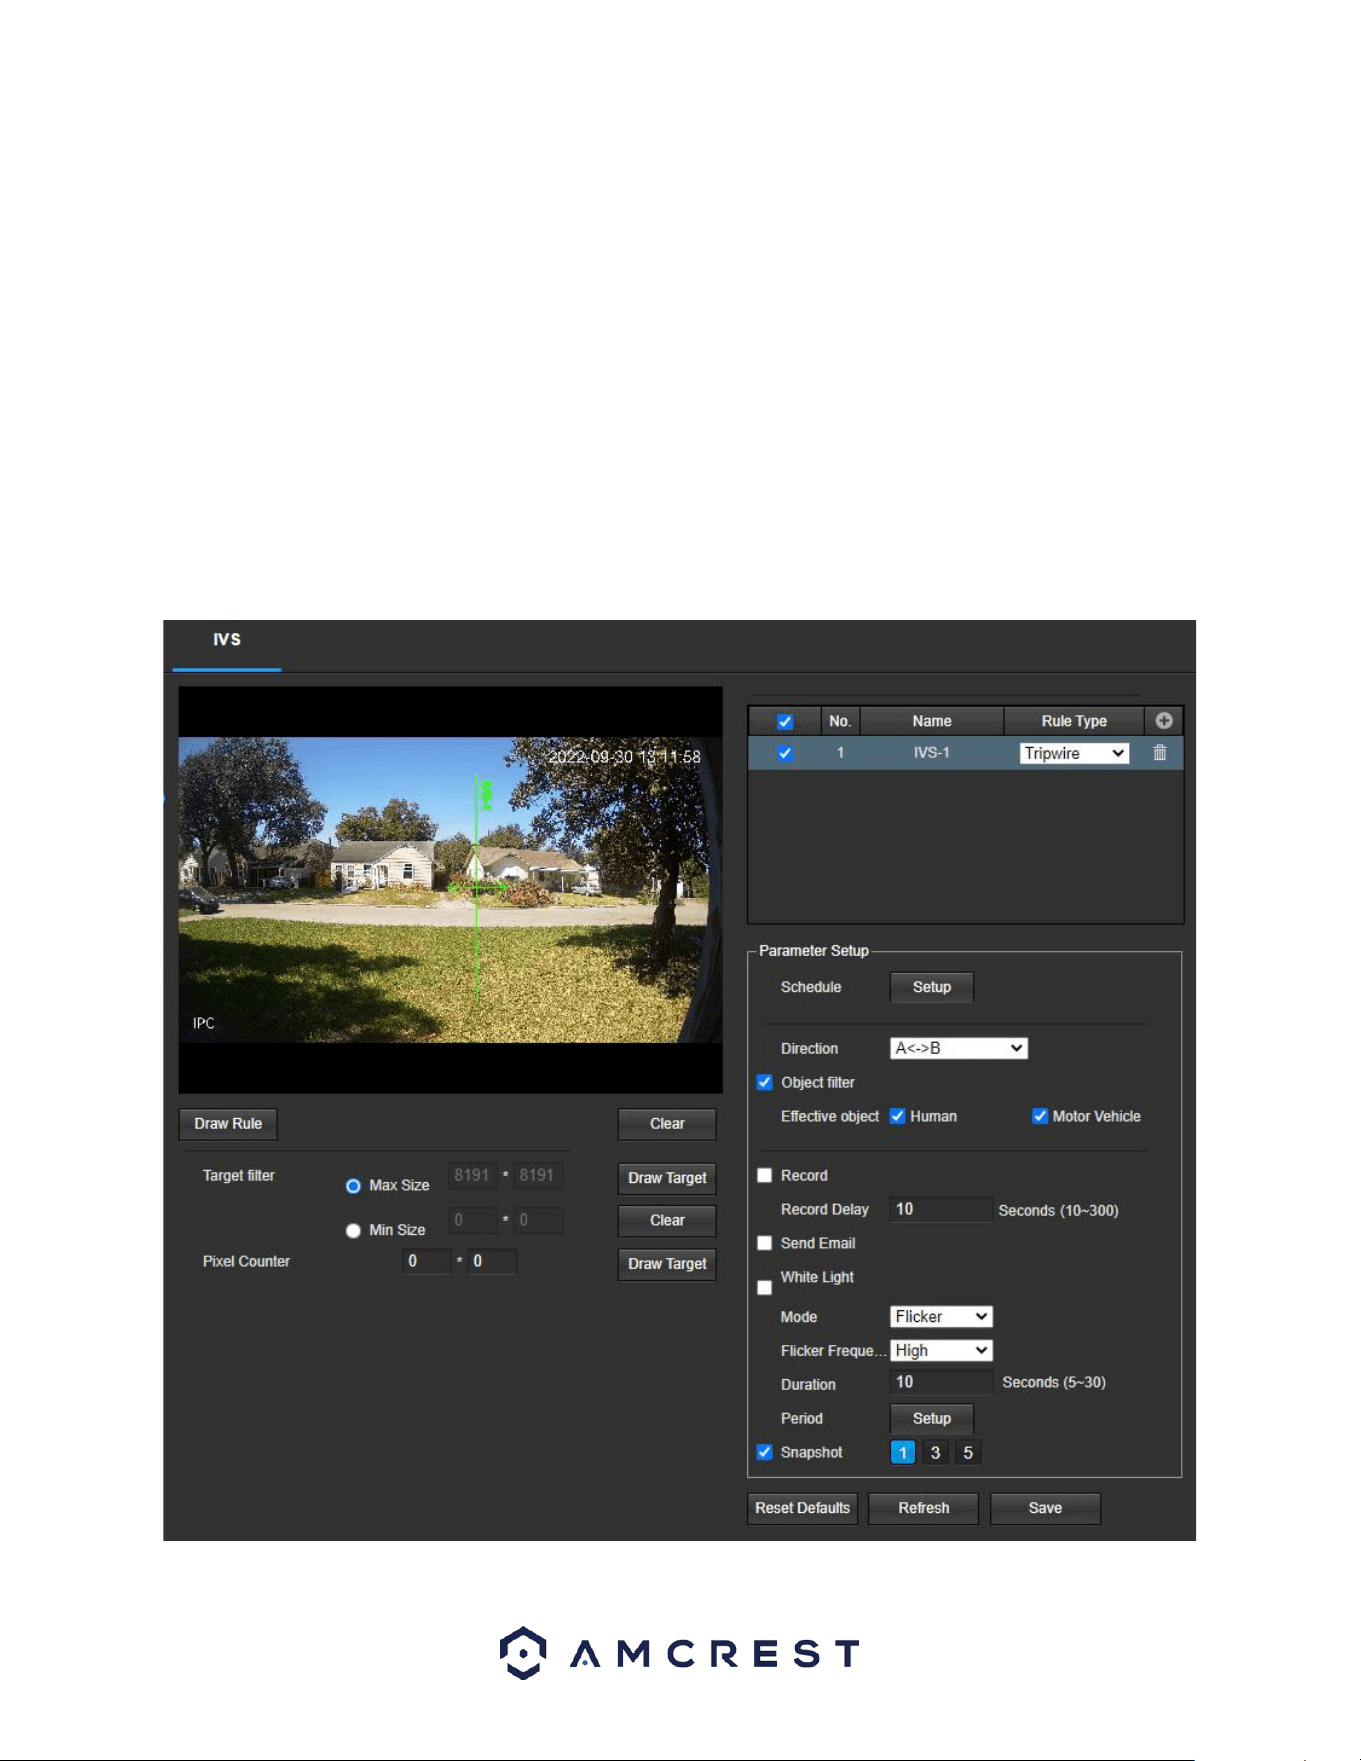Open the Schedule Setup button
This screenshot has height=1761, width=1361.
[x=932, y=987]
